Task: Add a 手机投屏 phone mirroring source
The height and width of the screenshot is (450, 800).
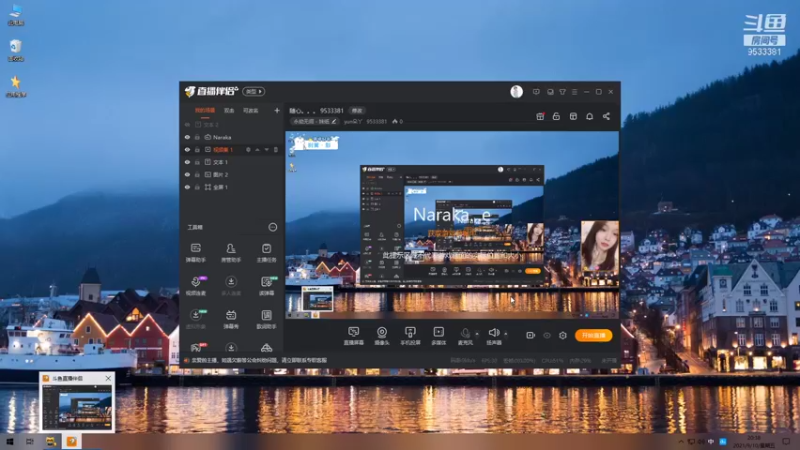Action: 410,336
